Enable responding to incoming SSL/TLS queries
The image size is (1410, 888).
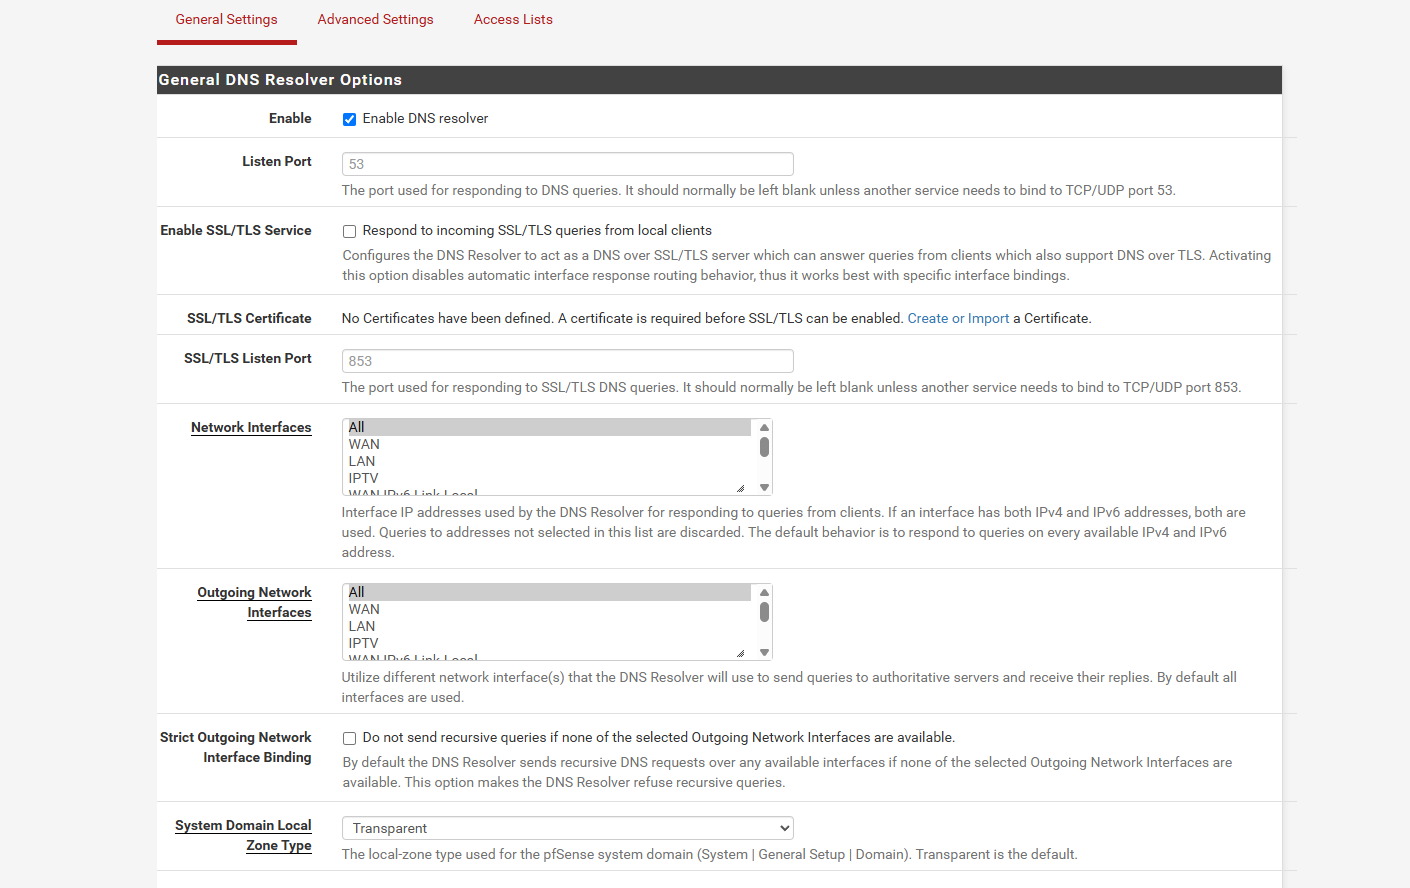click(x=349, y=231)
